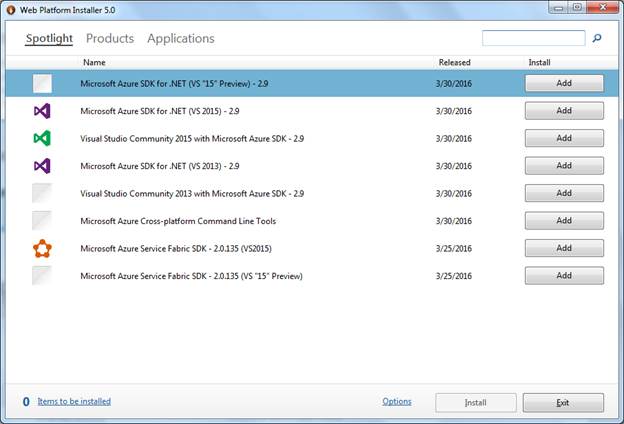Click Visual Studio icon for Azure SDK (VS 2015)
This screenshot has width=624, height=424.
point(42,111)
